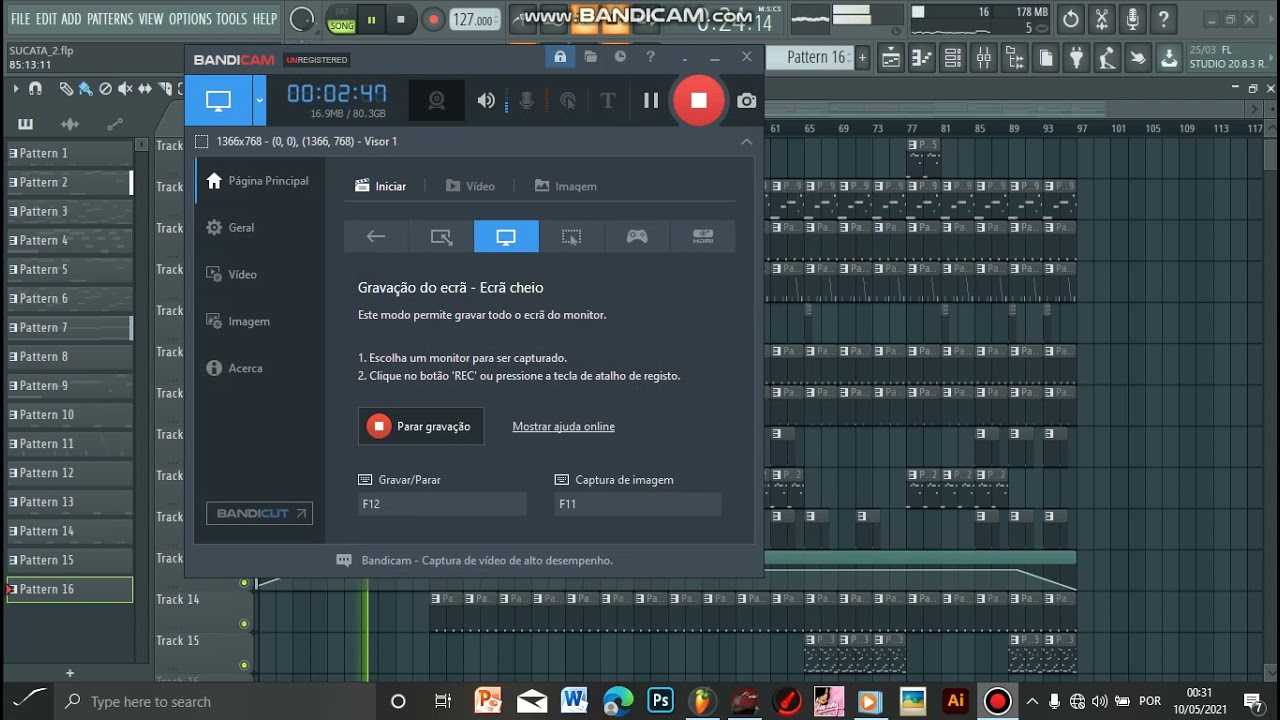Click the Gravar/Parar hotkey field F12
1280x720 pixels.
(x=442, y=504)
